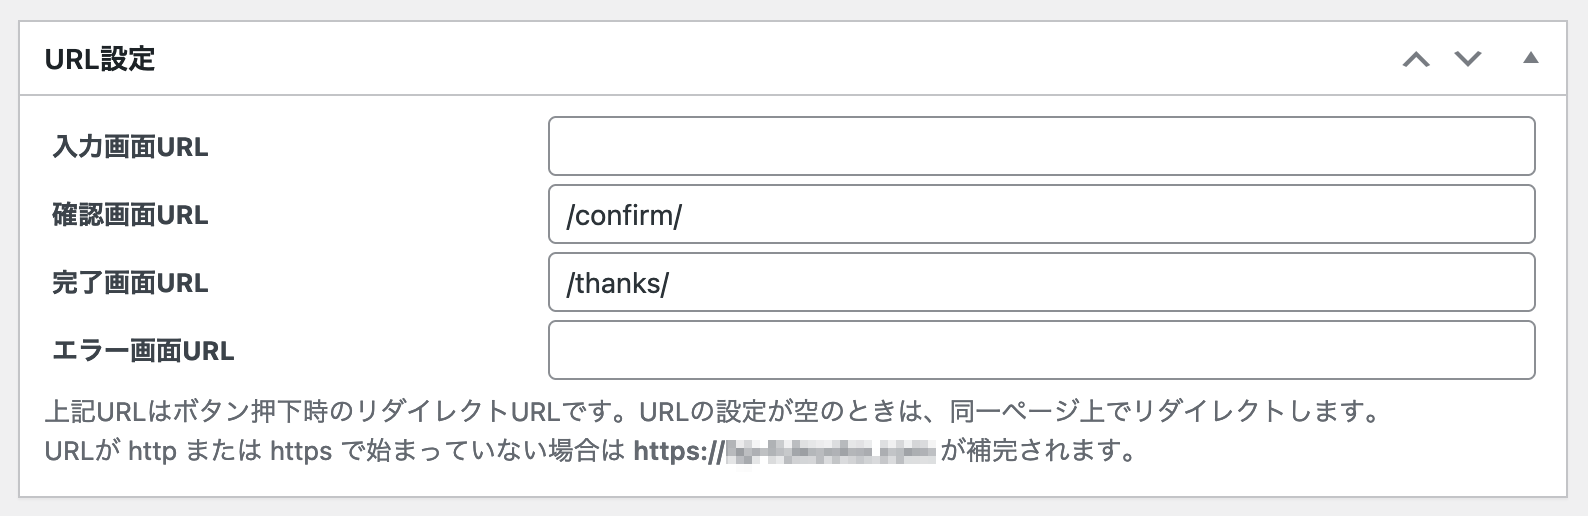Click the /thanks/ text value
Screen dimensions: 1588x516
coord(617,283)
